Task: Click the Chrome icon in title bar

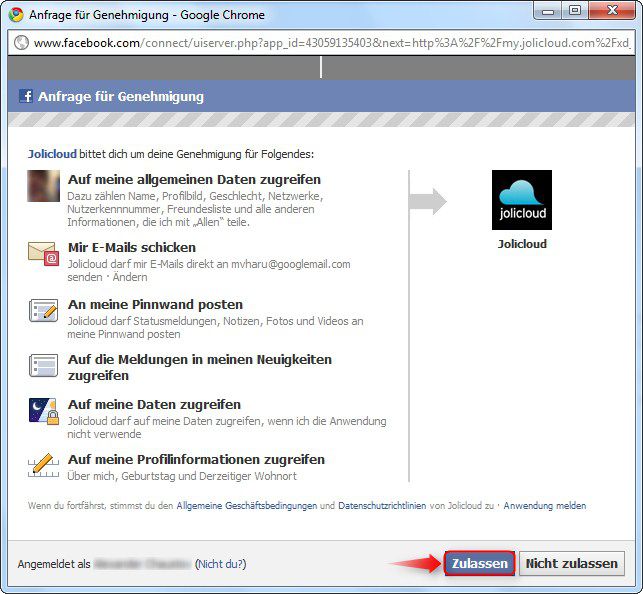Action: pos(16,15)
